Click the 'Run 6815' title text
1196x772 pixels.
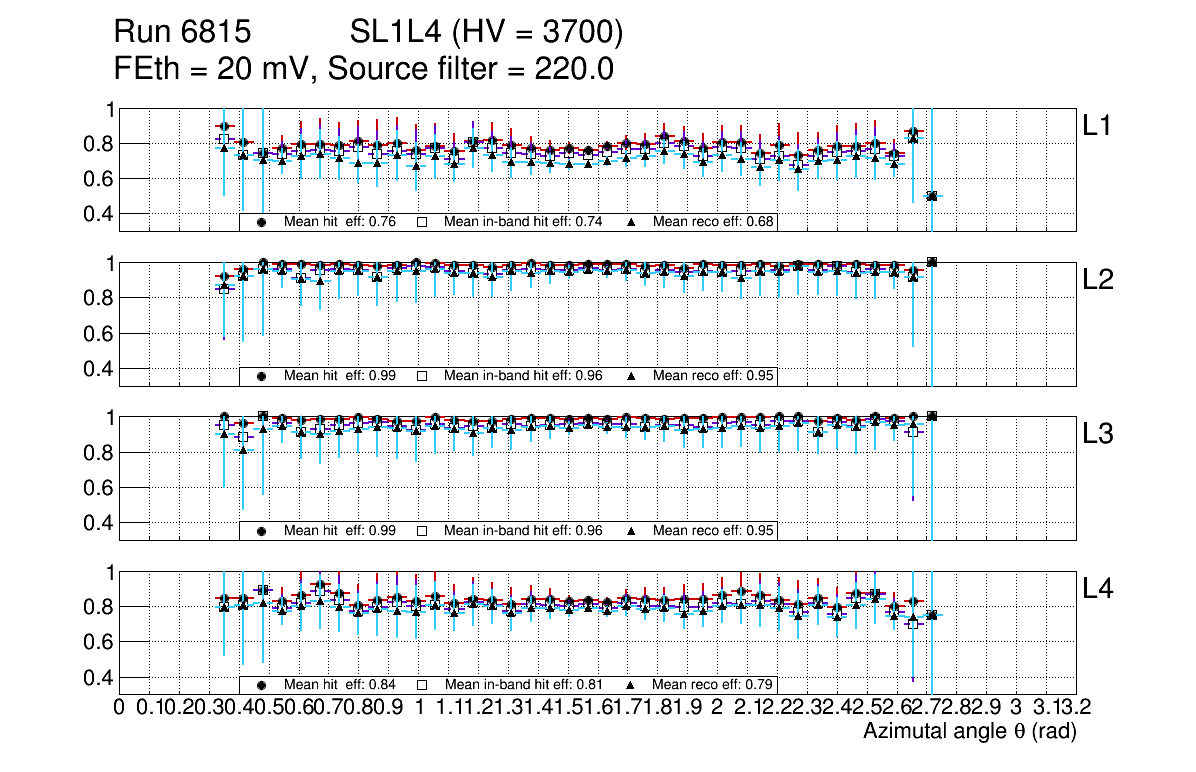[x=181, y=33]
